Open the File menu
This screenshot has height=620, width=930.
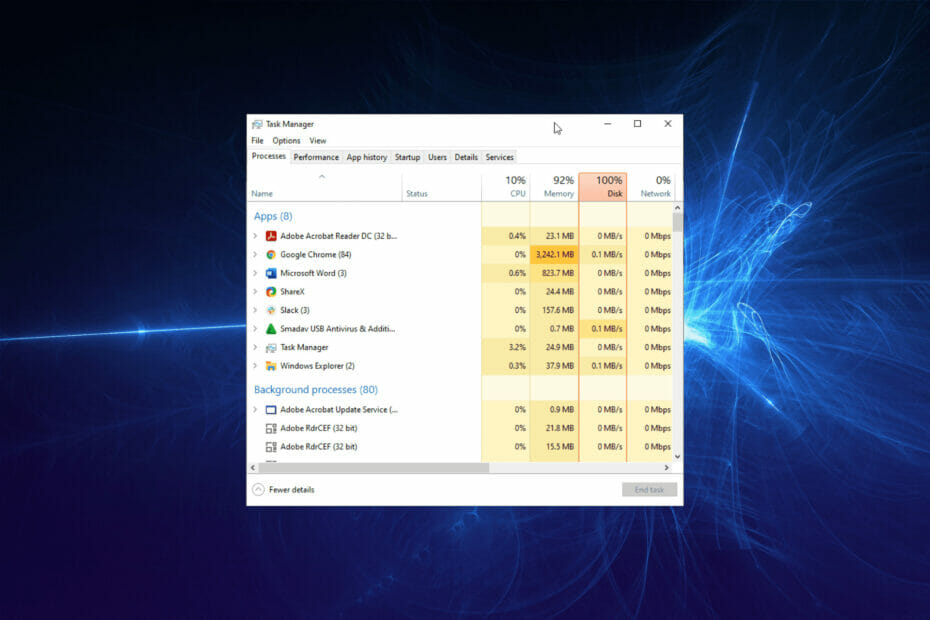tap(257, 141)
